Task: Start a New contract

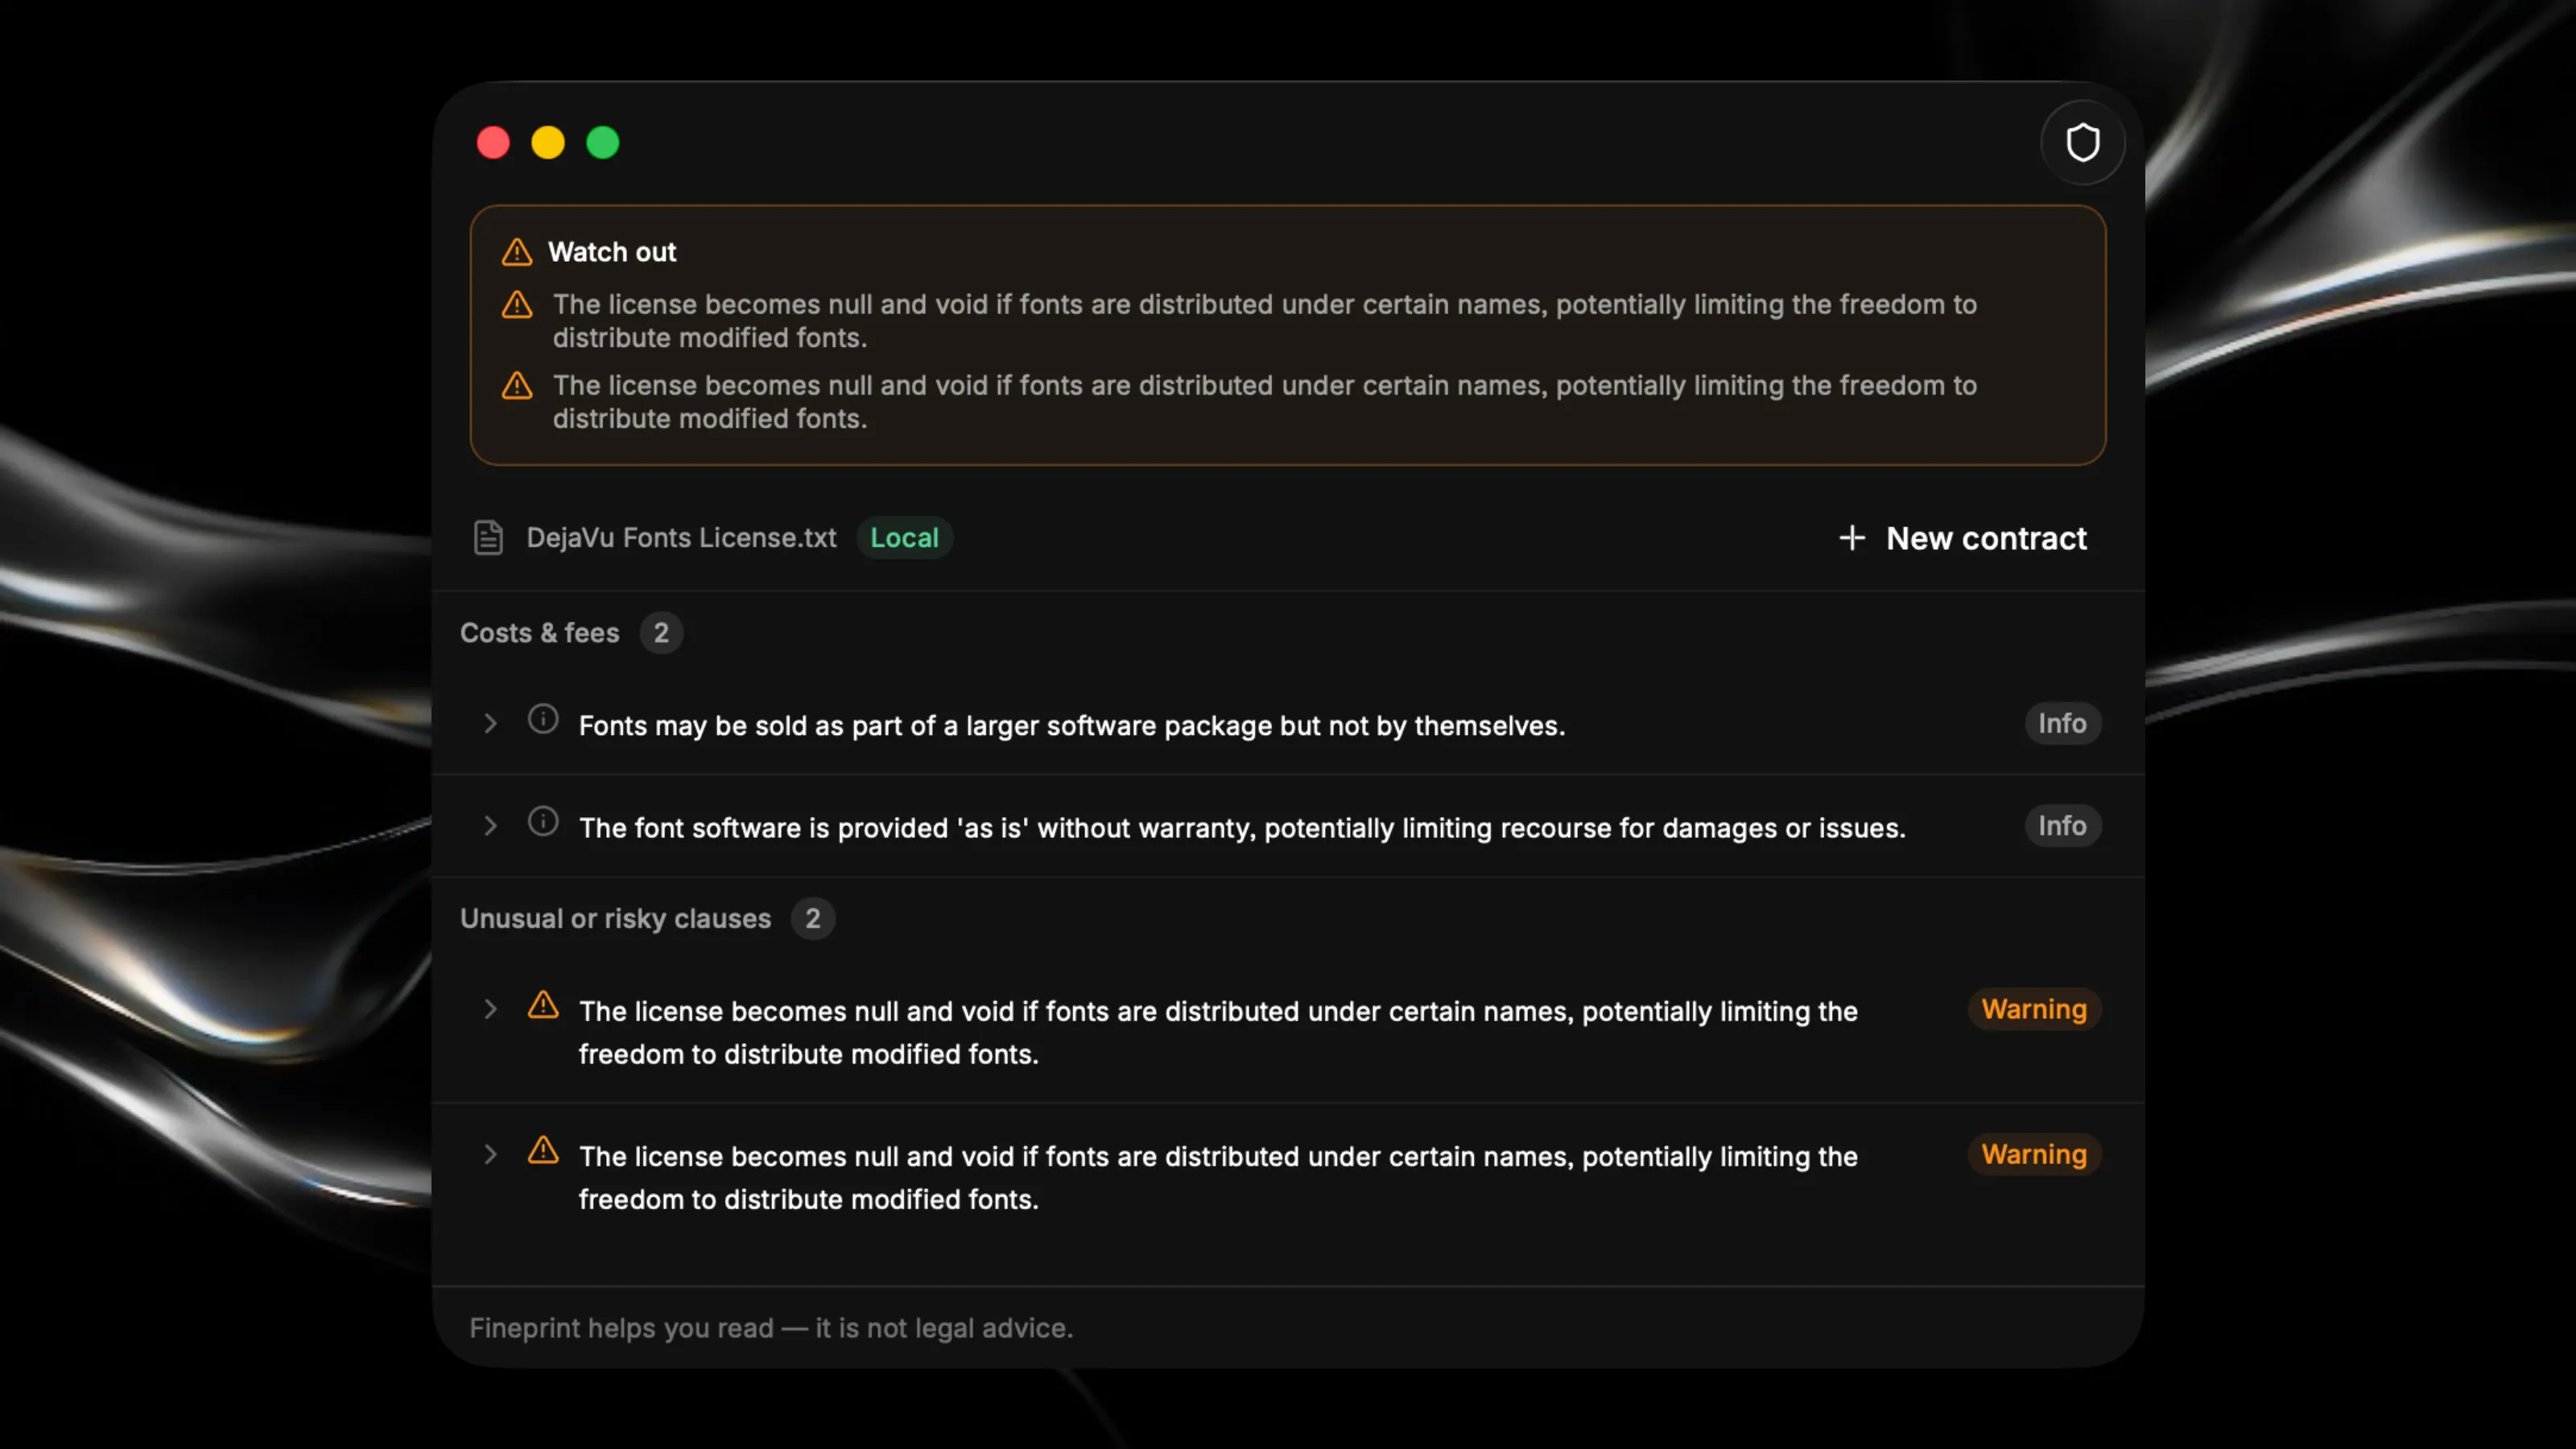Action: point(1962,538)
